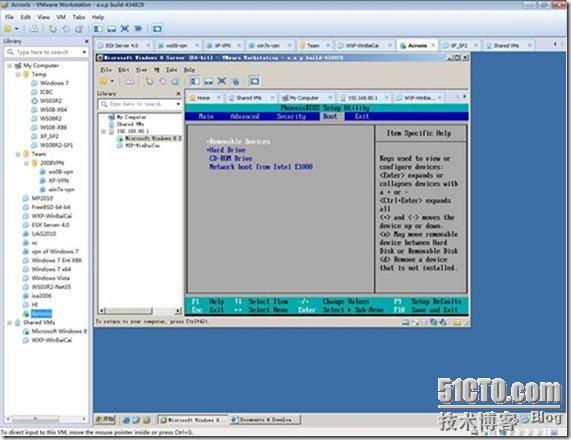Collapse the My Computer tree node

pyautogui.click(x=9, y=66)
